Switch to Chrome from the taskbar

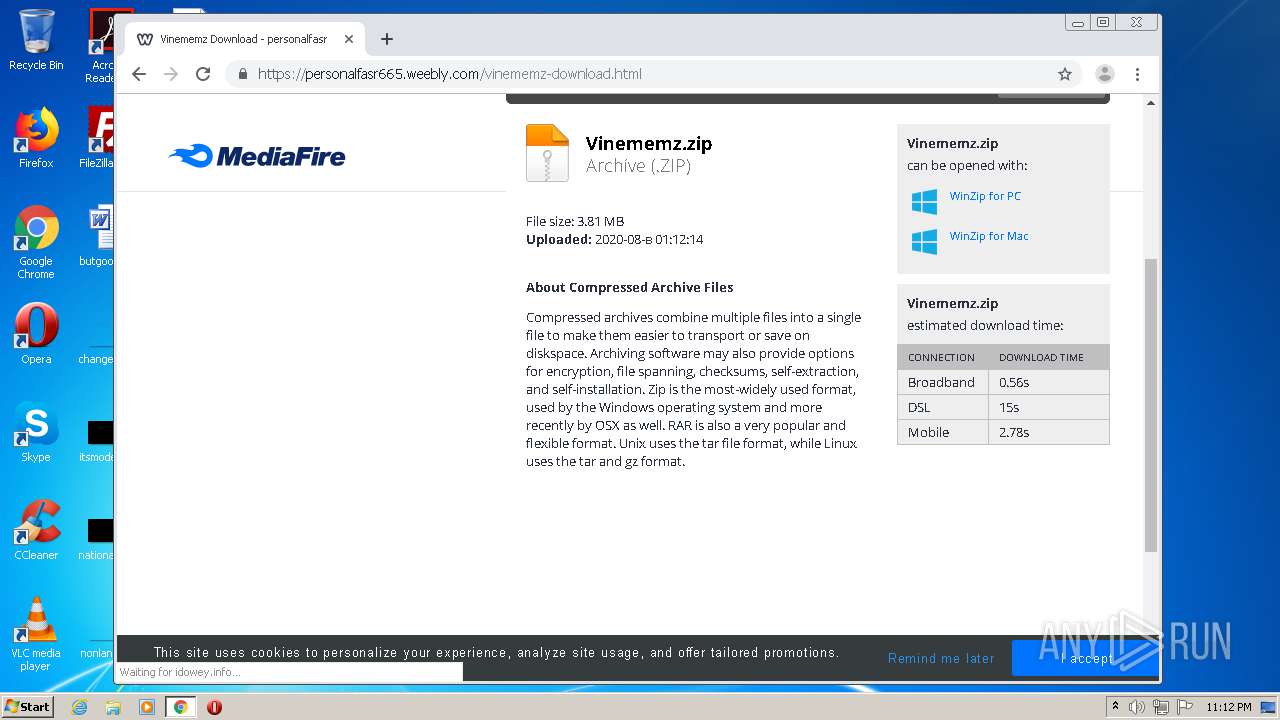(x=180, y=707)
